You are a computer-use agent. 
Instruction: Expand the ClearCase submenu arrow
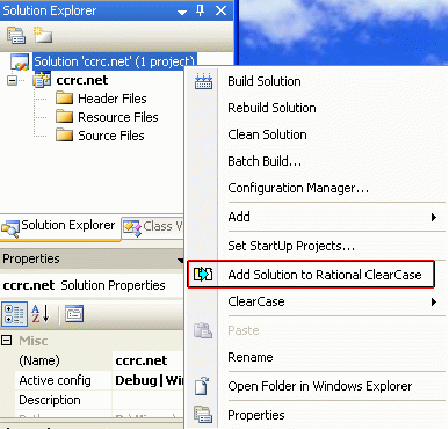click(434, 302)
